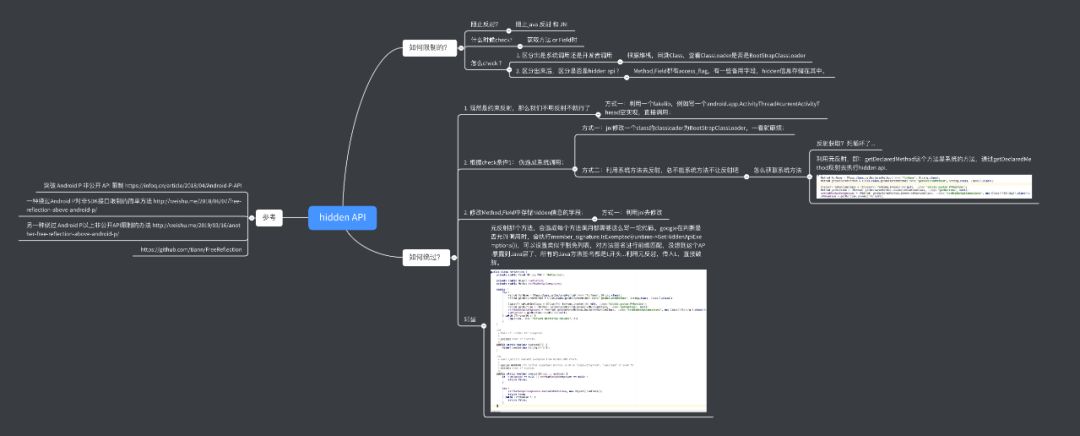1080x436 pixels.
Task: Select the fakelib ActivityThread#currentActivityThread node
Action: (712, 108)
